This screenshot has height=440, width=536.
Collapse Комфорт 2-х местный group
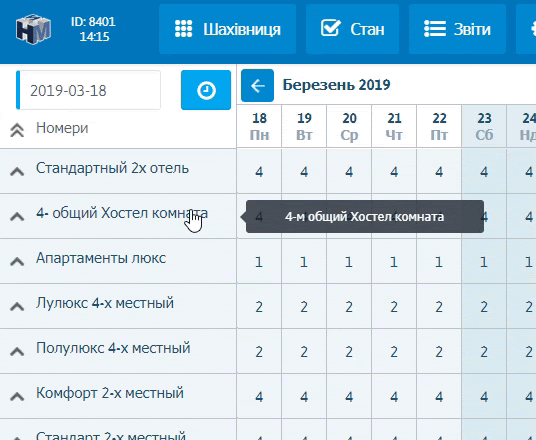click(x=17, y=396)
